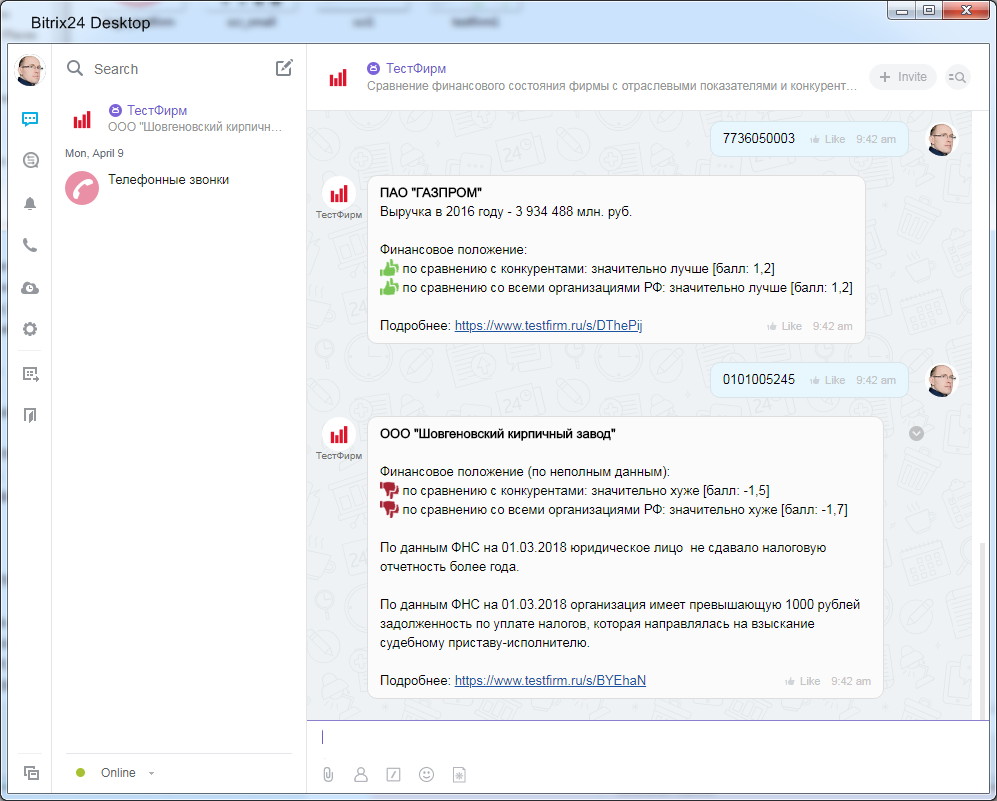Image resolution: width=997 pixels, height=801 pixels.
Task: Select the ТестФирм chat in the list
Action: [180, 118]
